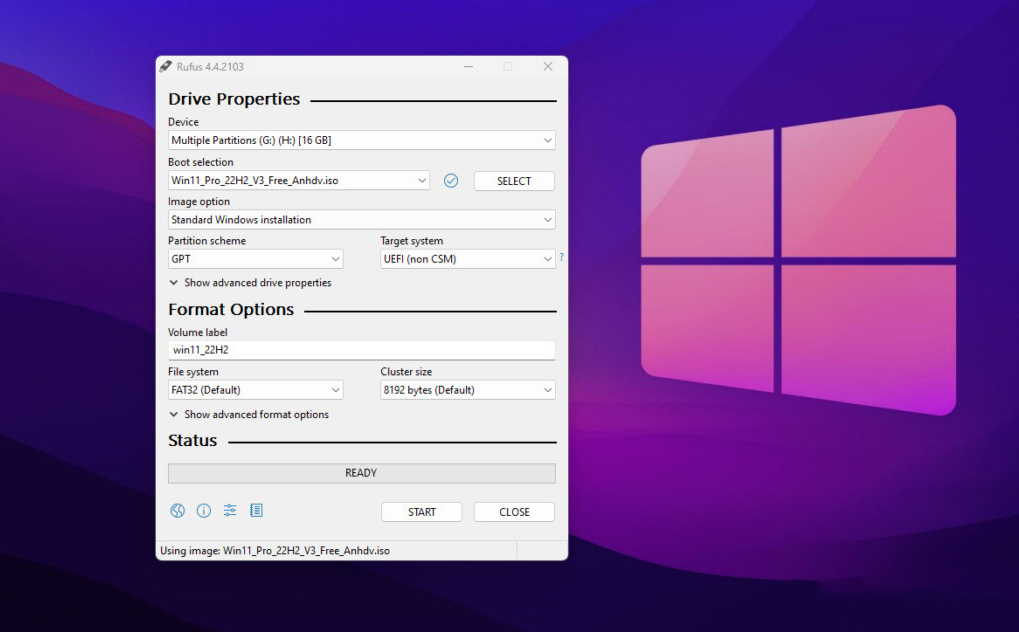This screenshot has width=1019, height=632.
Task: Change the Partition scheme GPT dropdown
Action: tap(255, 259)
